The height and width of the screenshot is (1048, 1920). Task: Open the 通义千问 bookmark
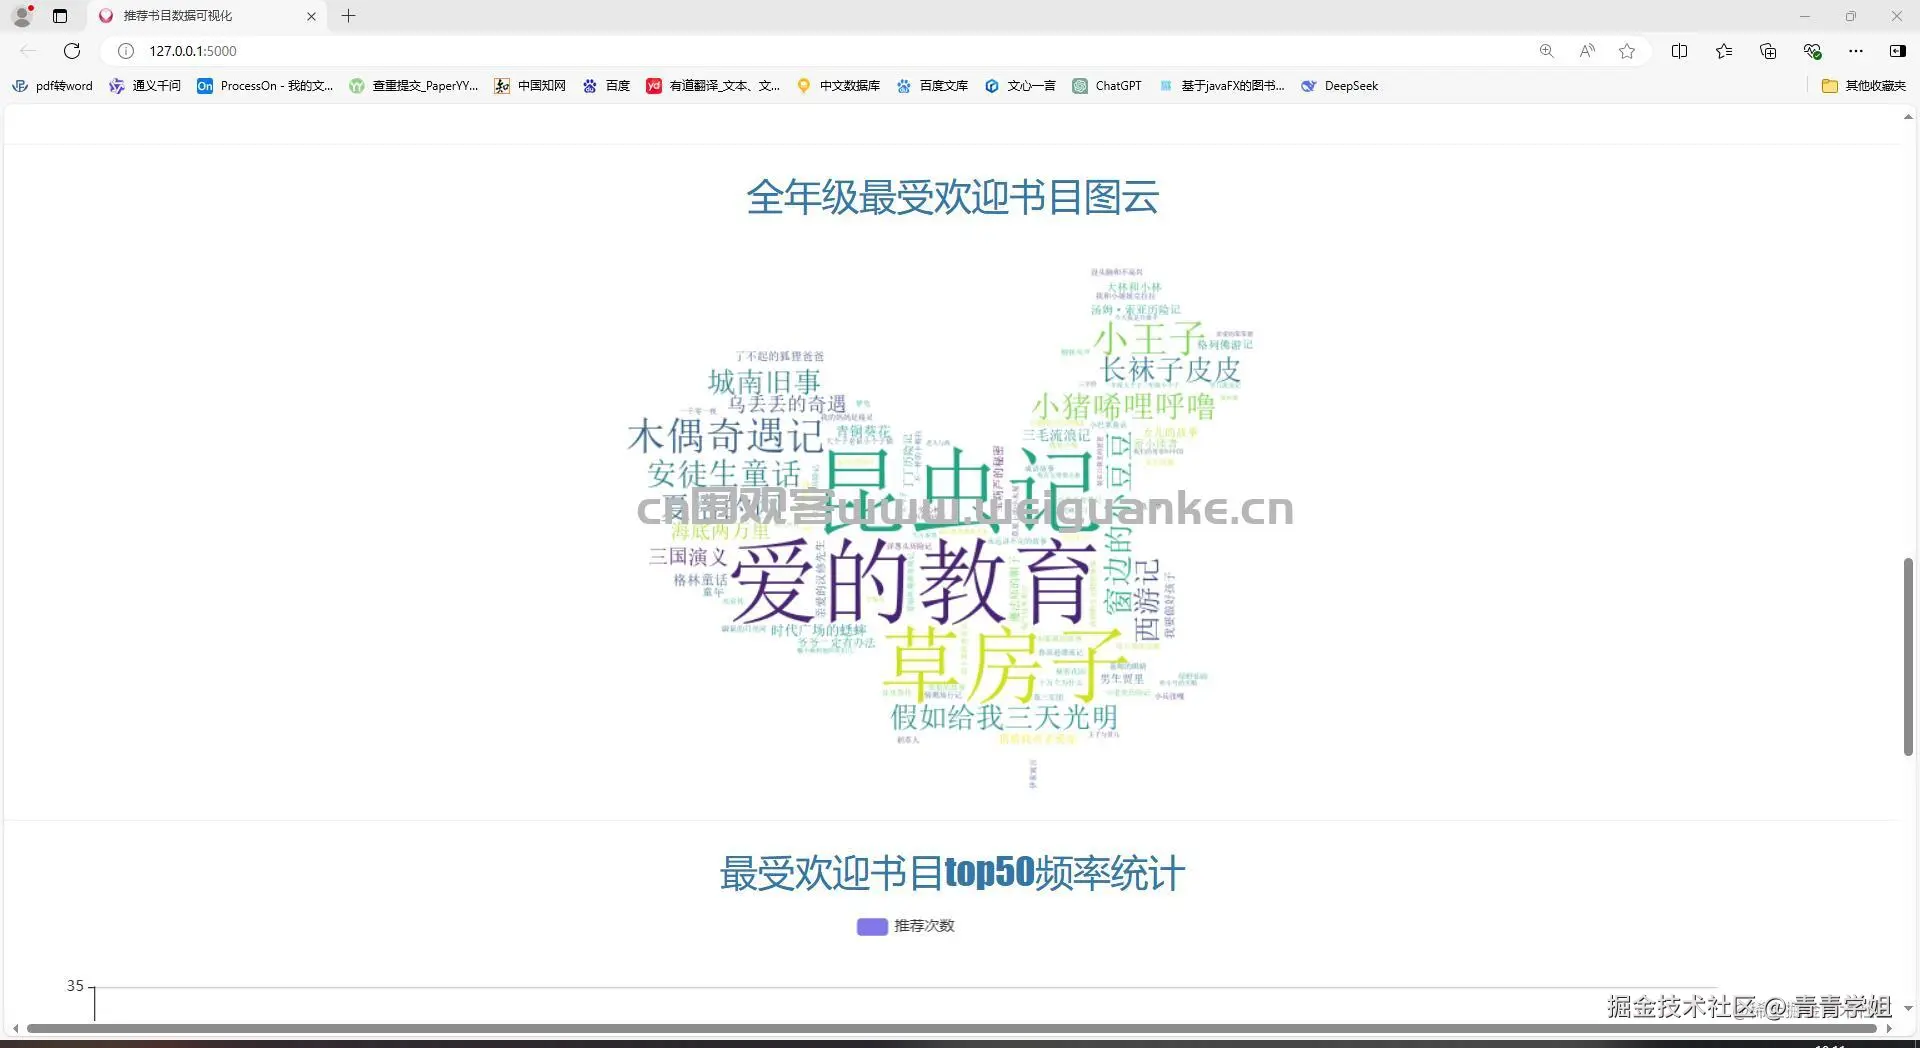145,86
